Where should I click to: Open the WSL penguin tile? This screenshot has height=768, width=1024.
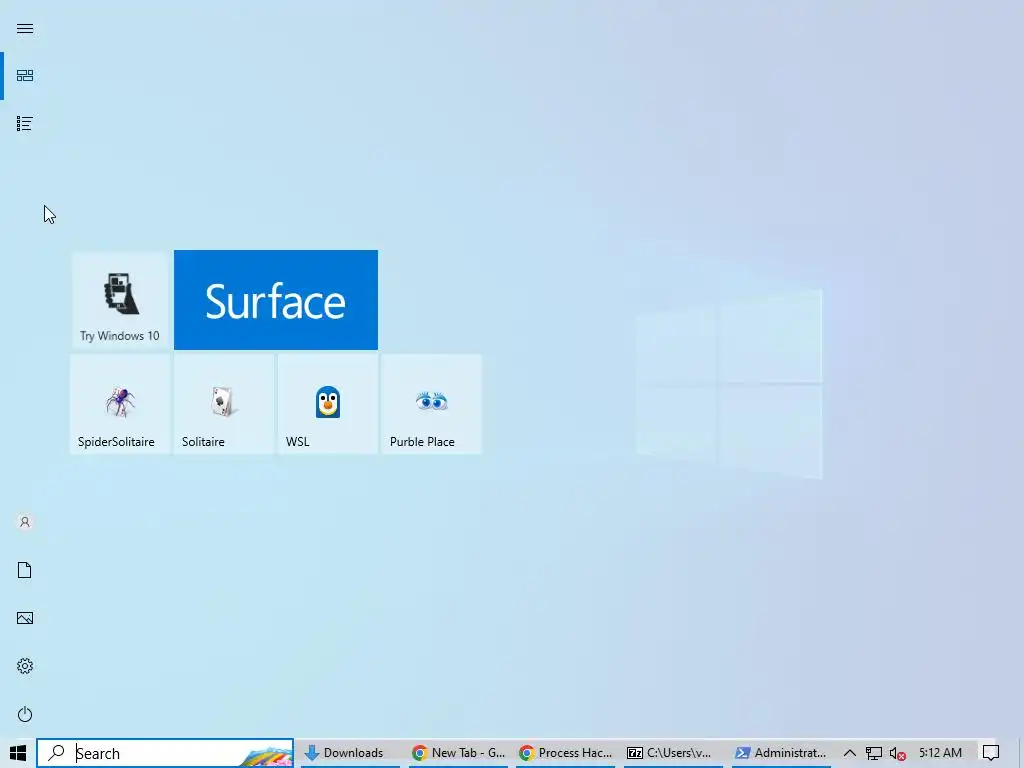click(328, 404)
